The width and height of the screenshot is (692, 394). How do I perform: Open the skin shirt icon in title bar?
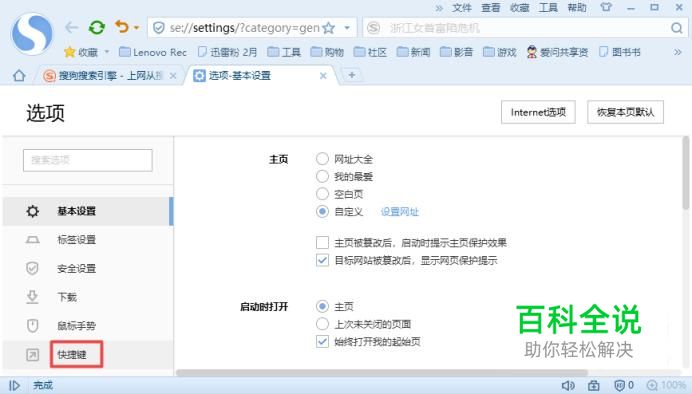606,8
